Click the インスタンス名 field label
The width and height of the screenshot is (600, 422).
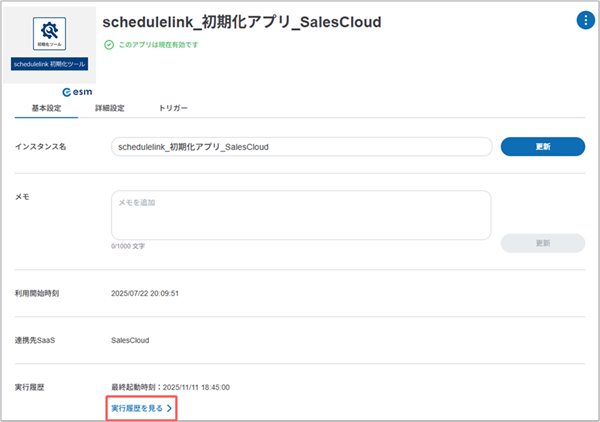(40, 147)
